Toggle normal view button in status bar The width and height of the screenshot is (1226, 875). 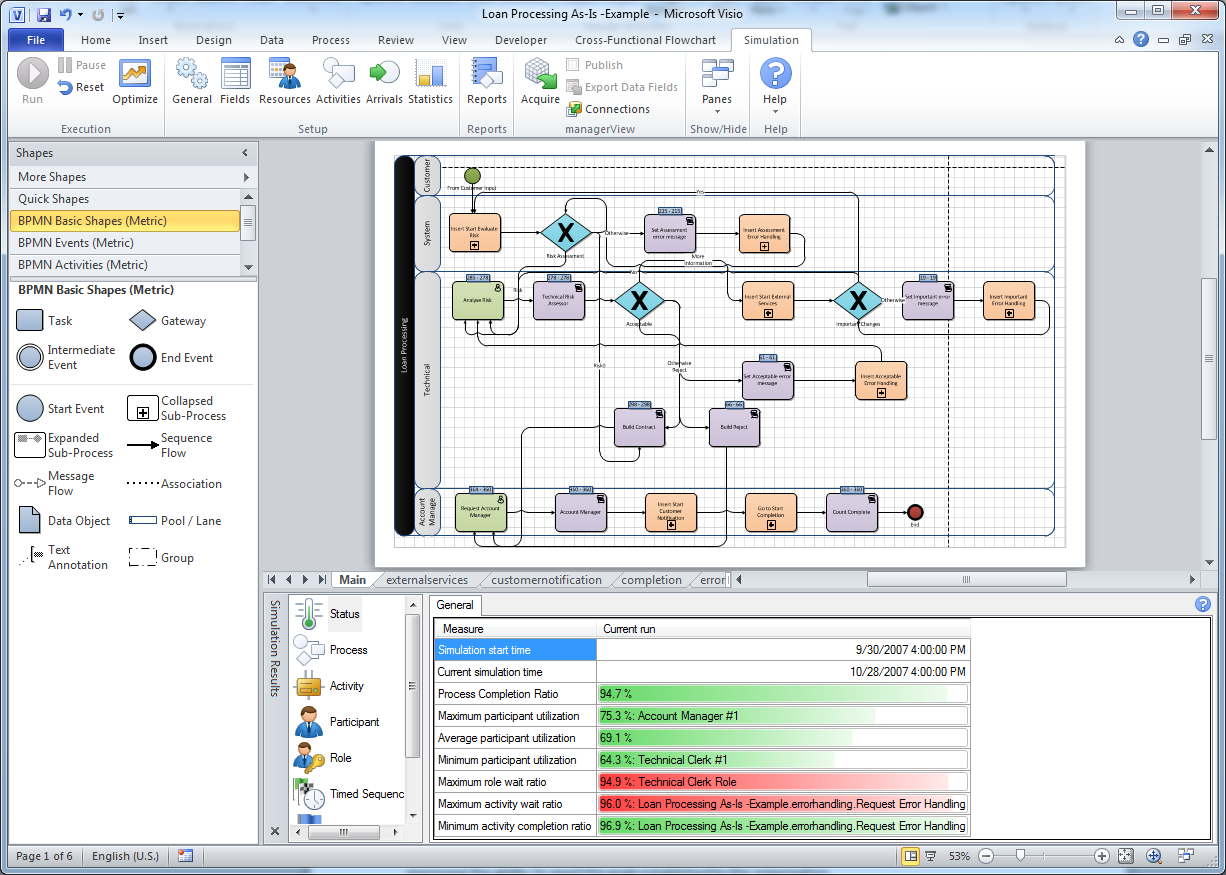coord(910,856)
